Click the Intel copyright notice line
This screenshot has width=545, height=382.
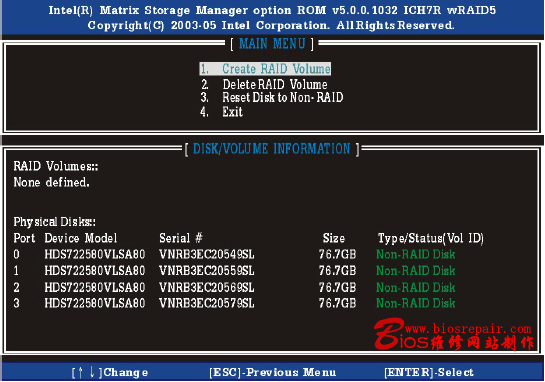pos(271,25)
